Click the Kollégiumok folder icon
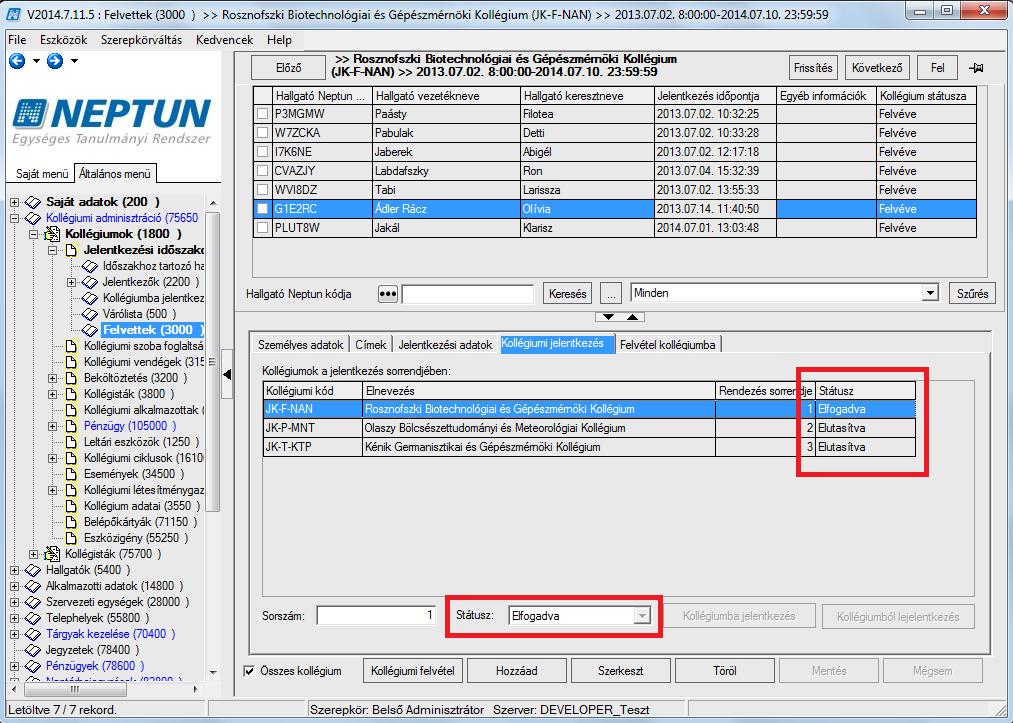The image size is (1013, 723). click(52, 234)
